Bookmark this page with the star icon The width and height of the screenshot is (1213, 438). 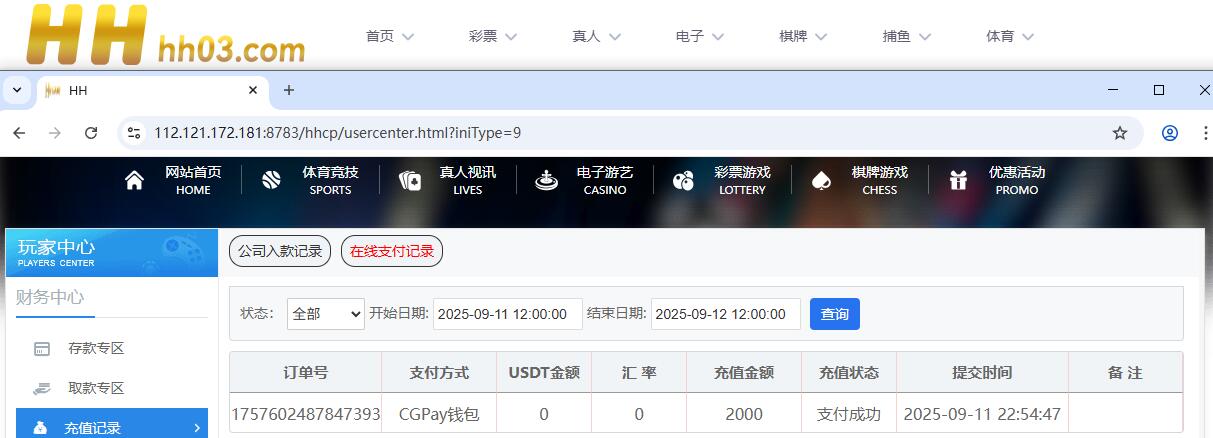click(x=1120, y=133)
